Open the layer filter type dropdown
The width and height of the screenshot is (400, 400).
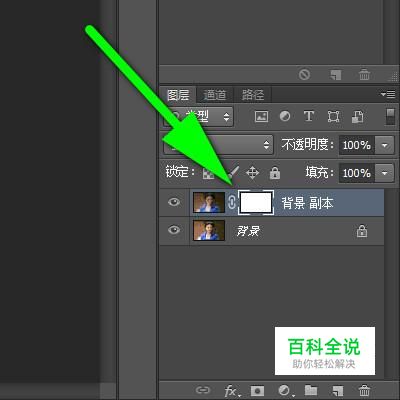coord(198,117)
